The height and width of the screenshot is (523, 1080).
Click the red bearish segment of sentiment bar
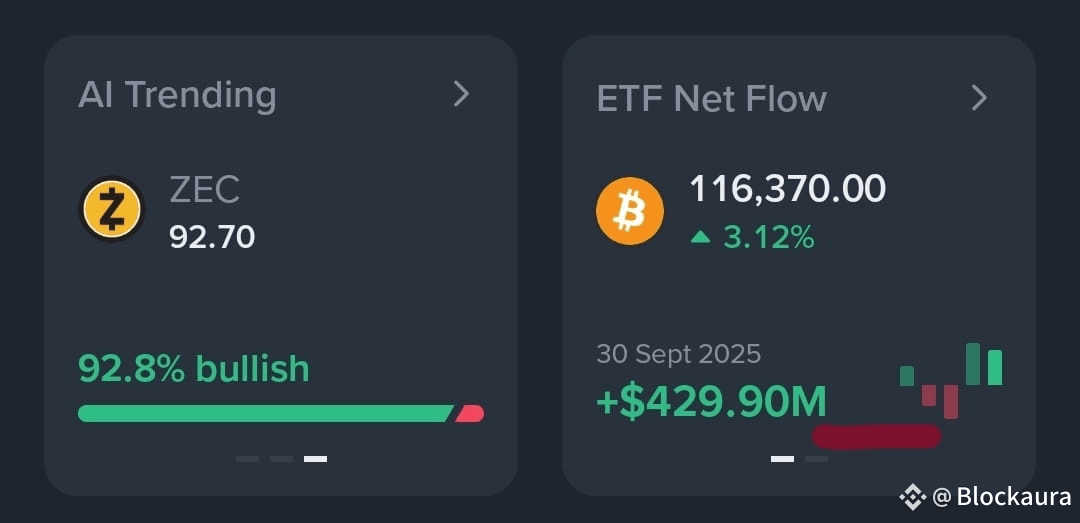(470, 413)
